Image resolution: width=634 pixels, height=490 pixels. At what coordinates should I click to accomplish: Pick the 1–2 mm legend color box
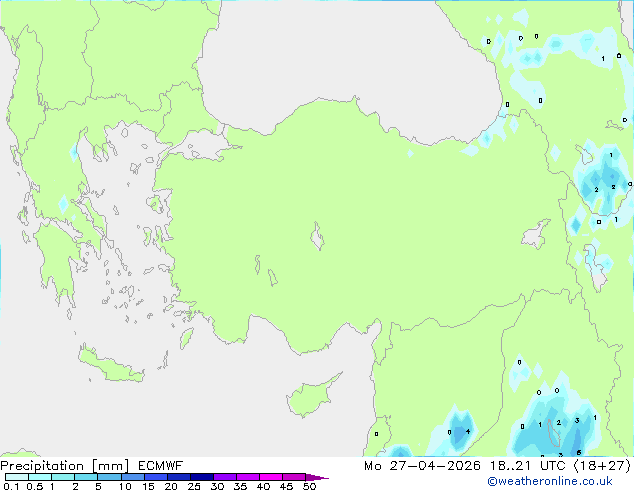click(x=63, y=477)
